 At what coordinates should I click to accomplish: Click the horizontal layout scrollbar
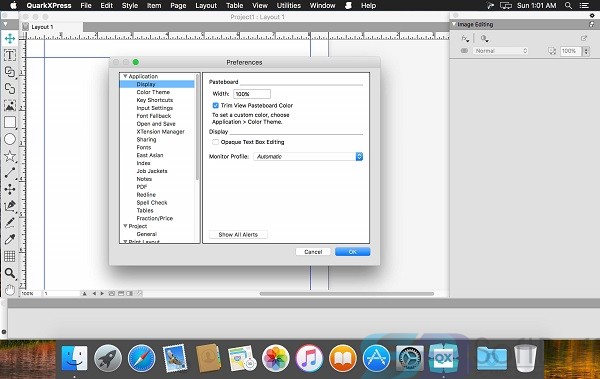[347, 294]
